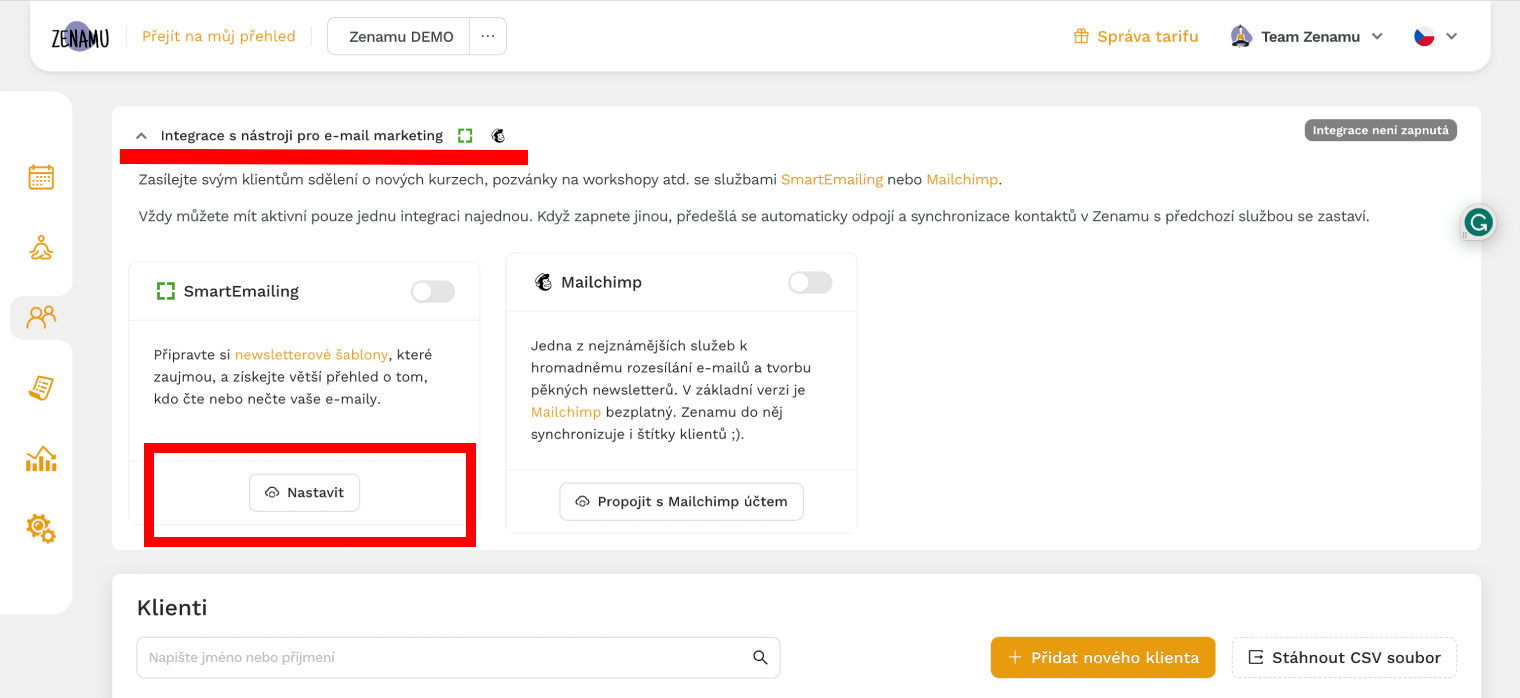
Task: Enable the SmartEmailing integration toggle
Action: point(433,291)
